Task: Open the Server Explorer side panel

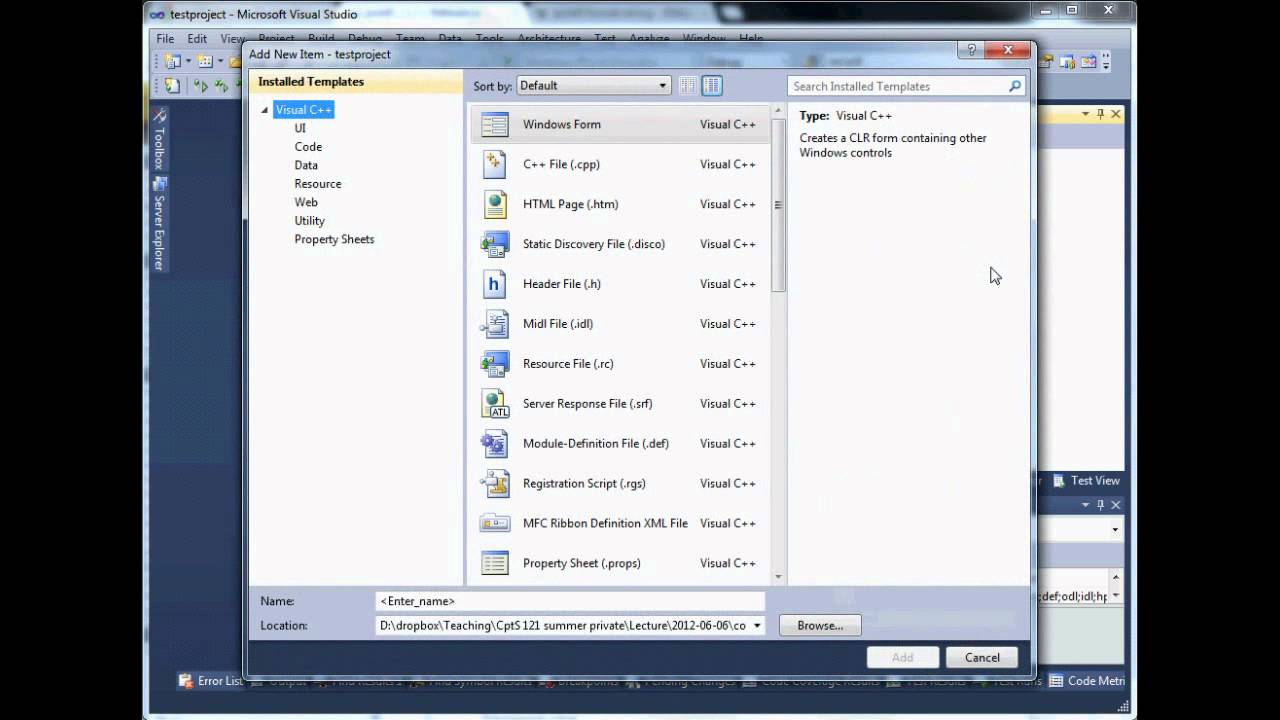Action: coord(159,223)
